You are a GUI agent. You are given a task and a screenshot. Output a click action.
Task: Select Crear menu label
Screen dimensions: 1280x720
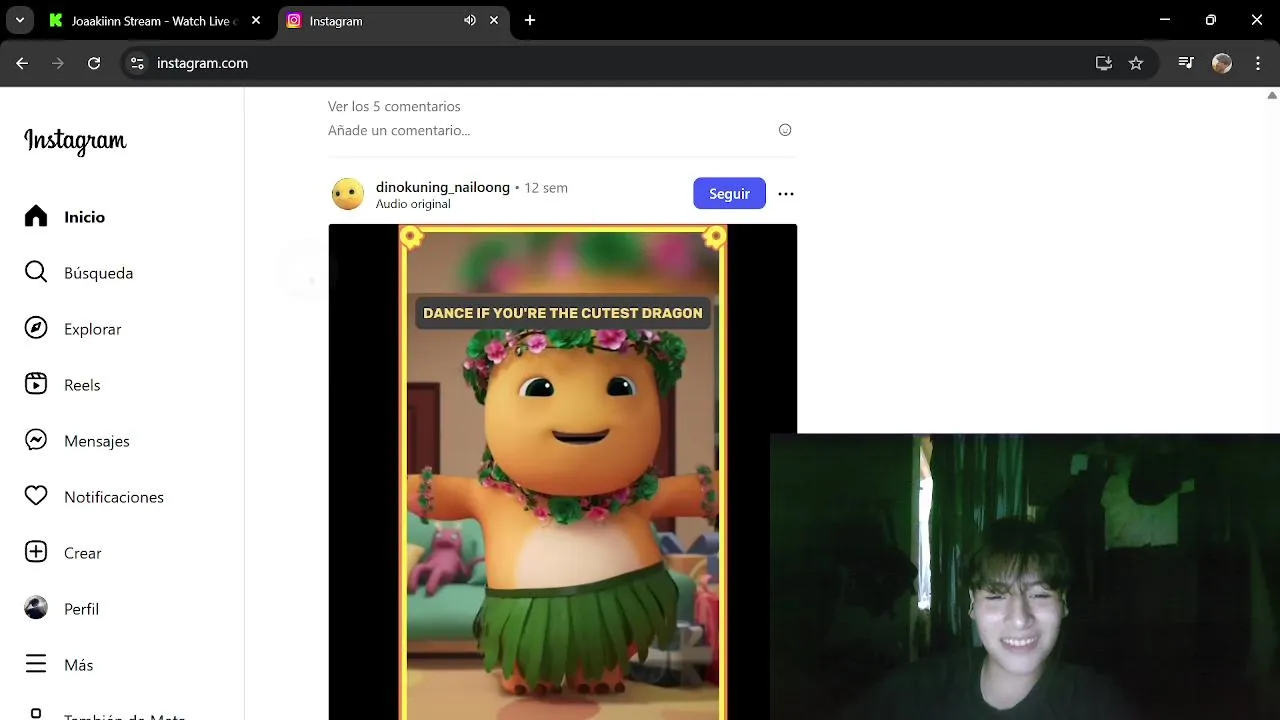click(x=83, y=553)
